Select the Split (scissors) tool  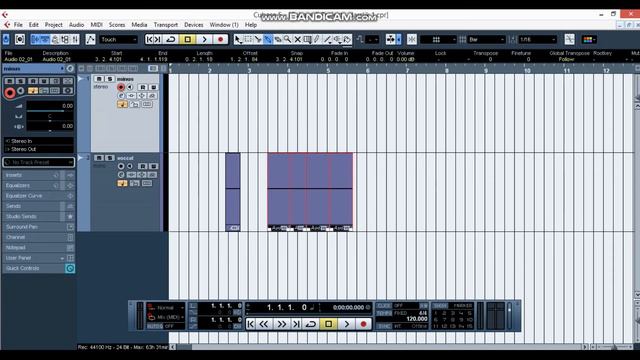(258, 40)
